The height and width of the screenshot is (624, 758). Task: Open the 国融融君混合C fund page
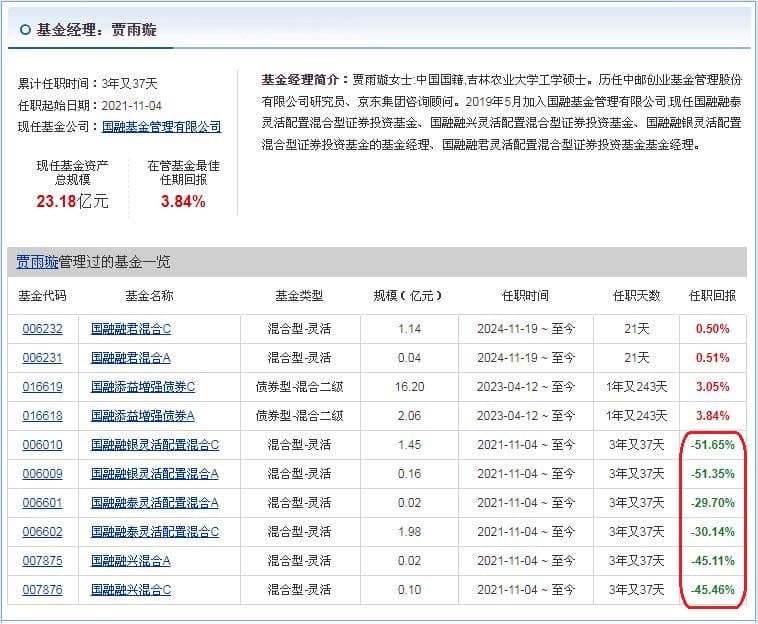click(131, 328)
